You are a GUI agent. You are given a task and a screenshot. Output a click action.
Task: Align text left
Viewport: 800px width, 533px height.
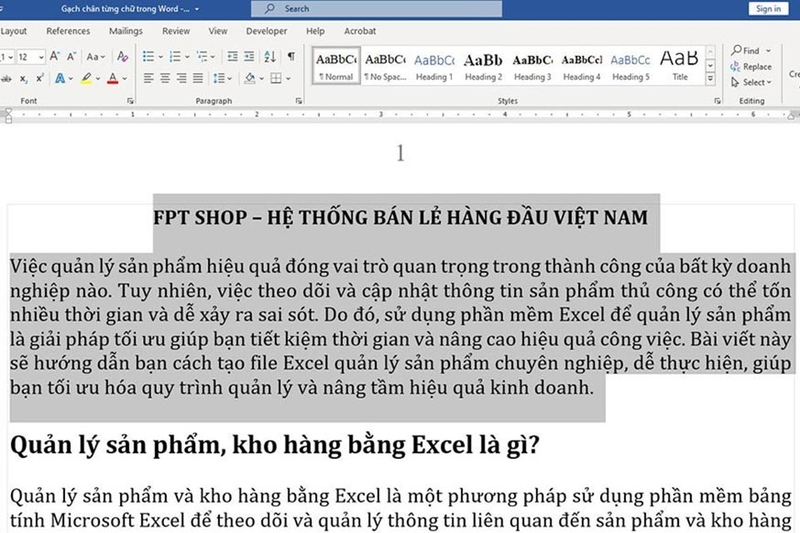[x=148, y=78]
